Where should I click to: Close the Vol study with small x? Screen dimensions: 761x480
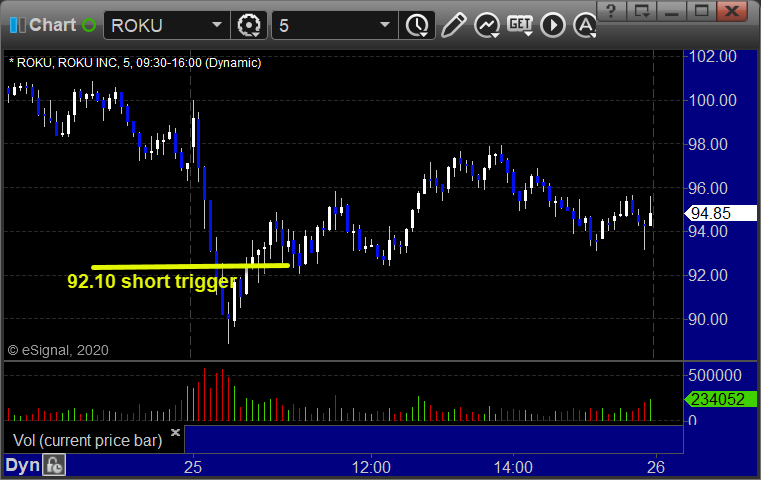tap(176, 432)
